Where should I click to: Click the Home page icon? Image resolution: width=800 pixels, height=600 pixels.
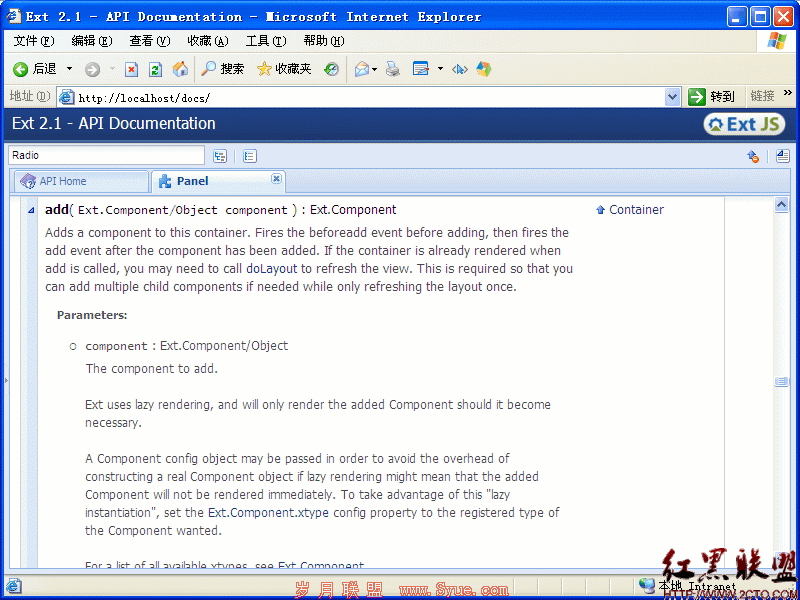180,69
